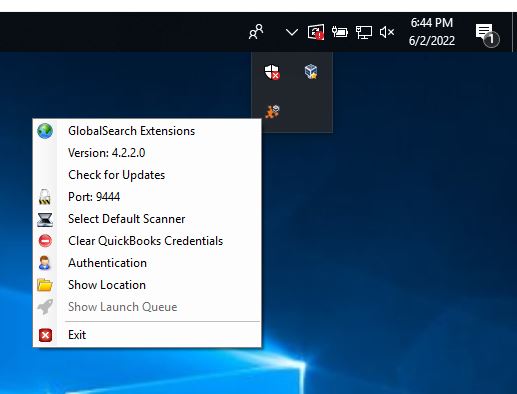Screen dimensions: 517x394
Task: Click the red X icon beside Exit
Action: click(45, 335)
